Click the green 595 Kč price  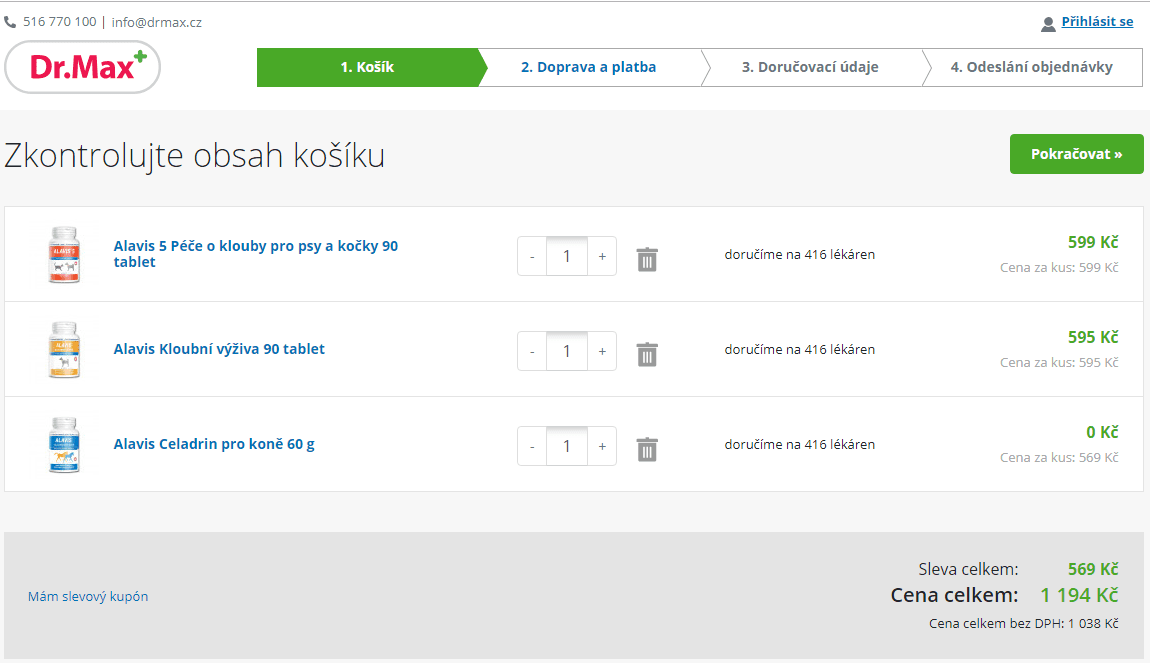click(x=1093, y=337)
